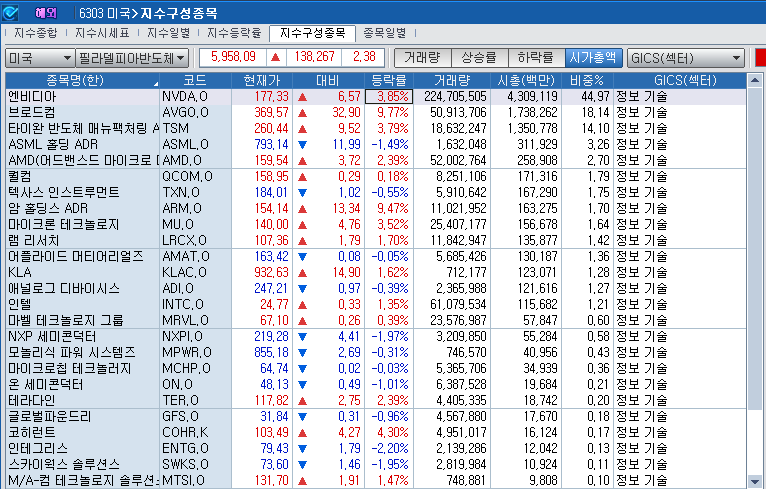Select the 하락률 sort button

536,58
